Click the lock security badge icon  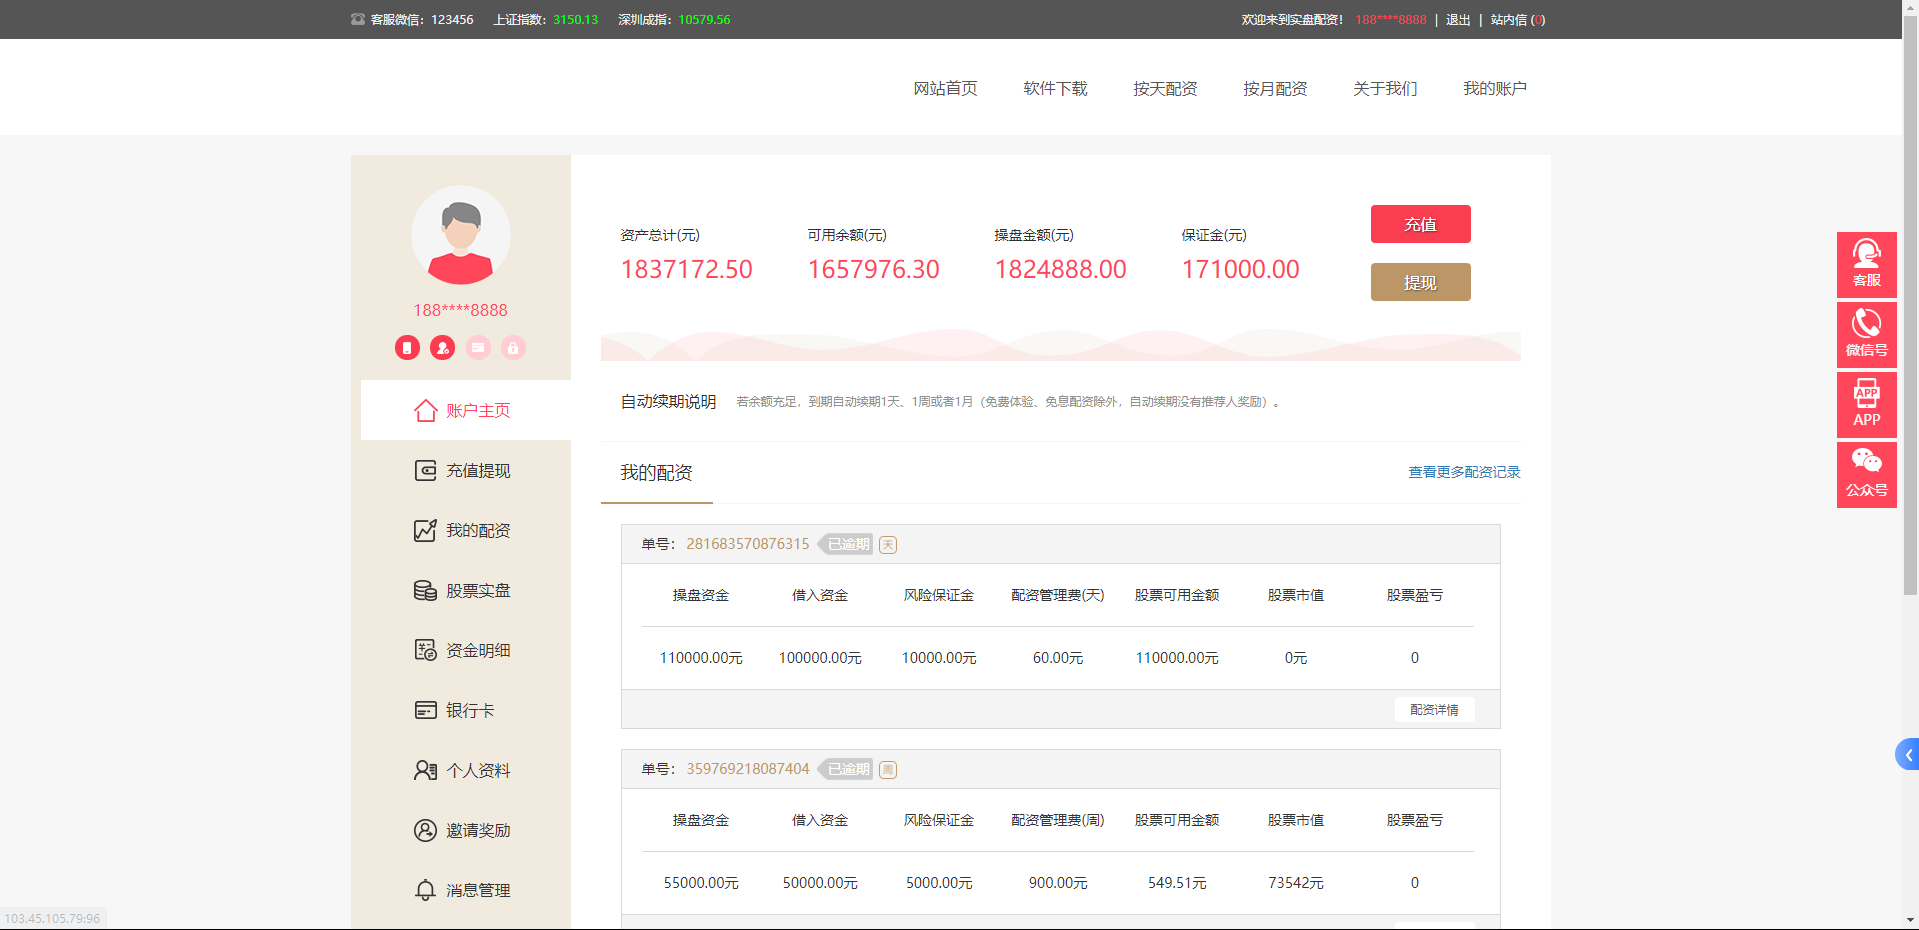coord(513,348)
